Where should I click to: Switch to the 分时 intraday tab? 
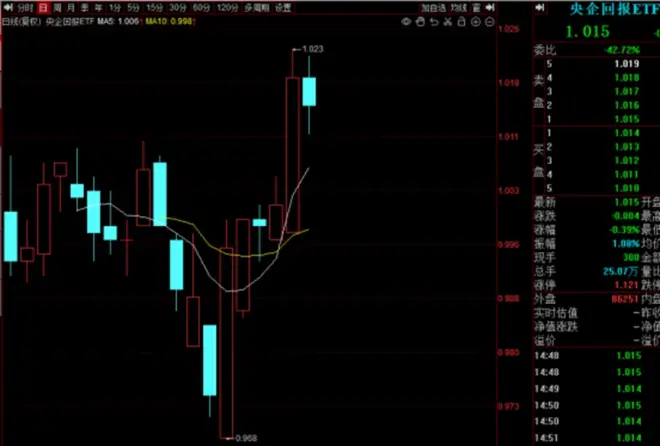click(x=24, y=7)
